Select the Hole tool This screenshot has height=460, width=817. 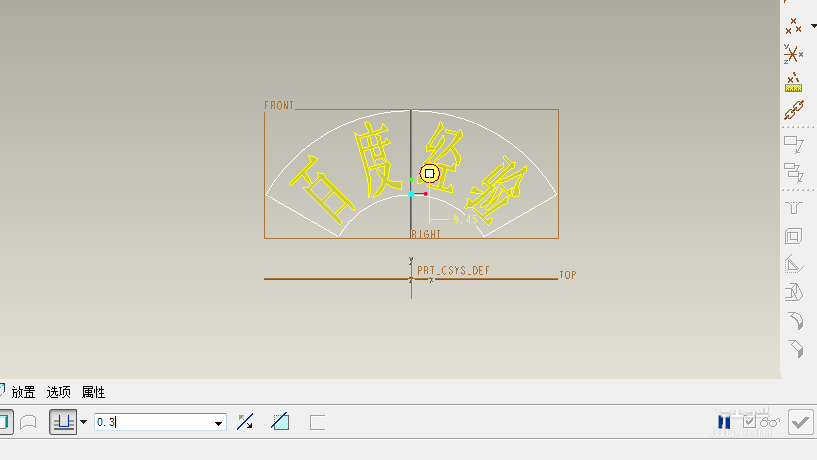[794, 208]
